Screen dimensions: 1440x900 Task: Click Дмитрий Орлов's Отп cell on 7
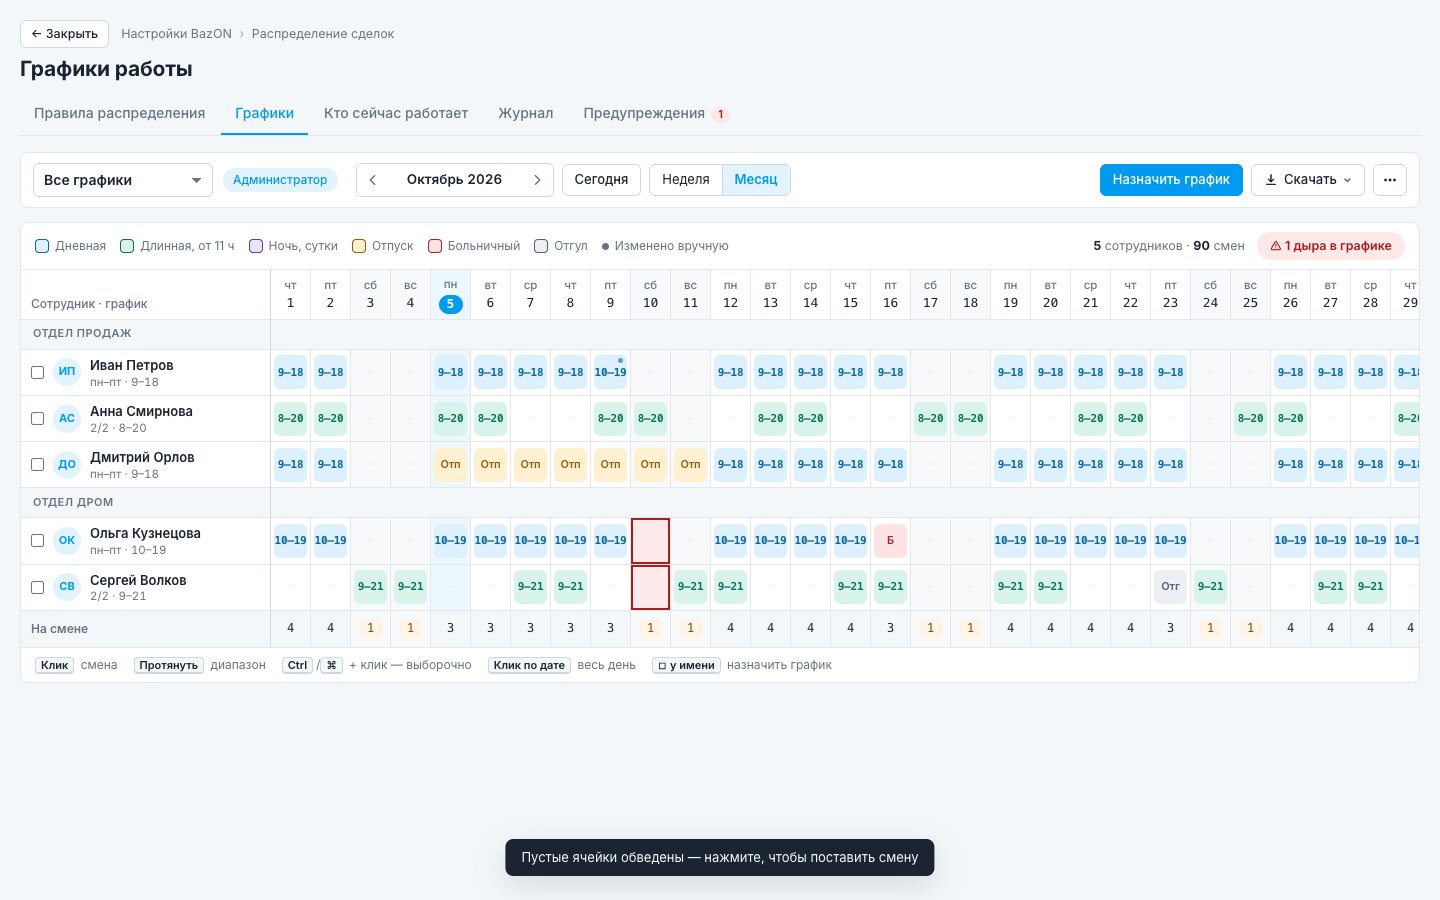[530, 464]
